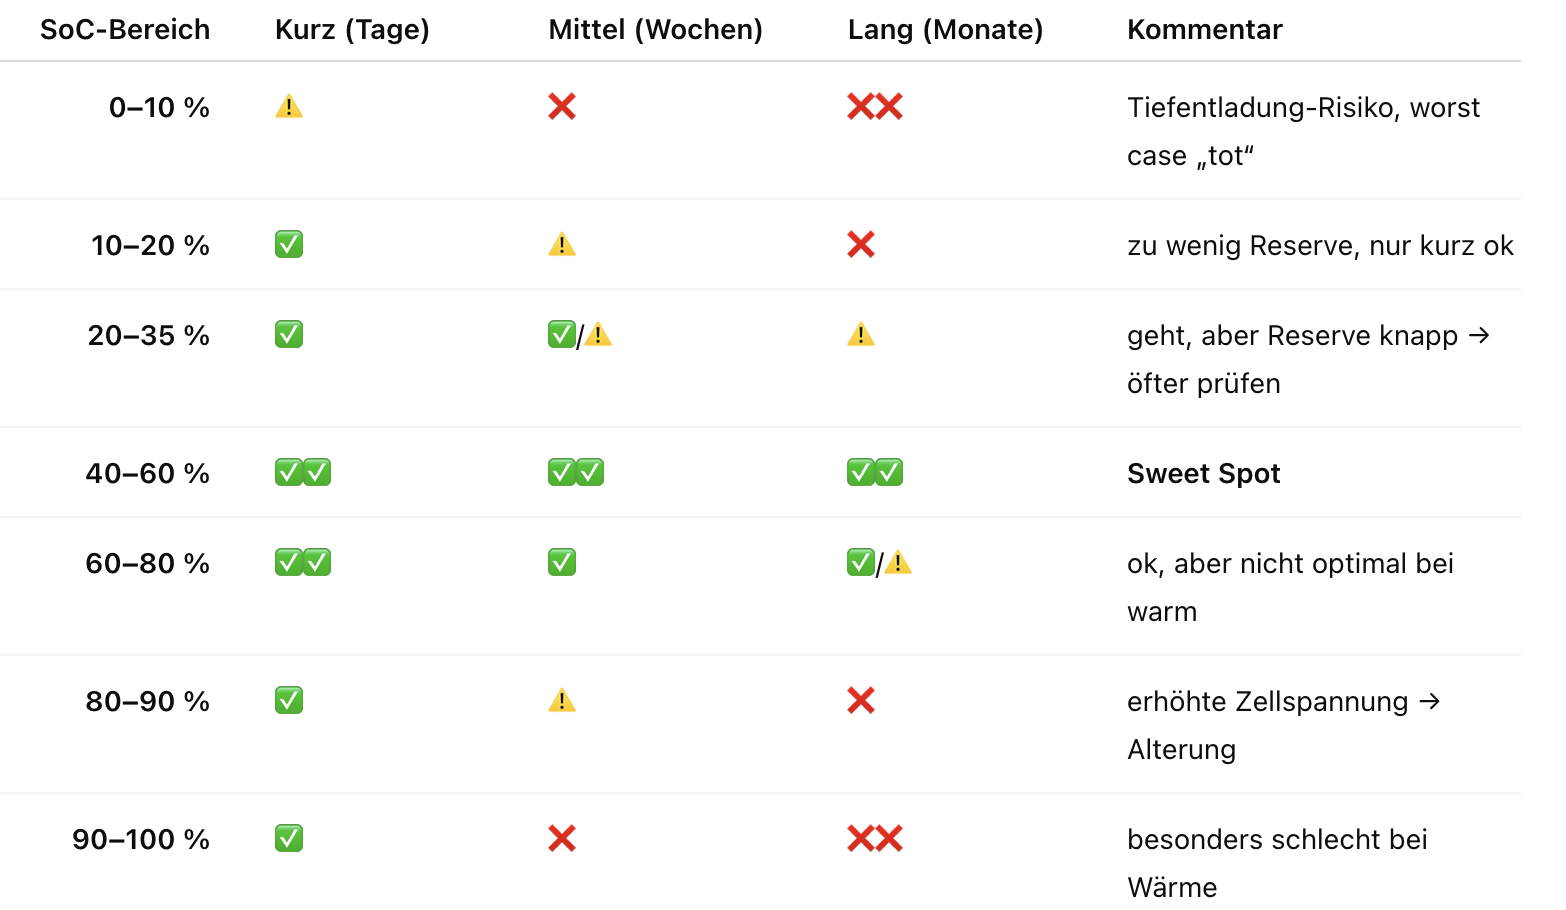This screenshot has width=1566, height=910.
Task: Click the warning icon in the 0–10 % row
Action: point(289,106)
